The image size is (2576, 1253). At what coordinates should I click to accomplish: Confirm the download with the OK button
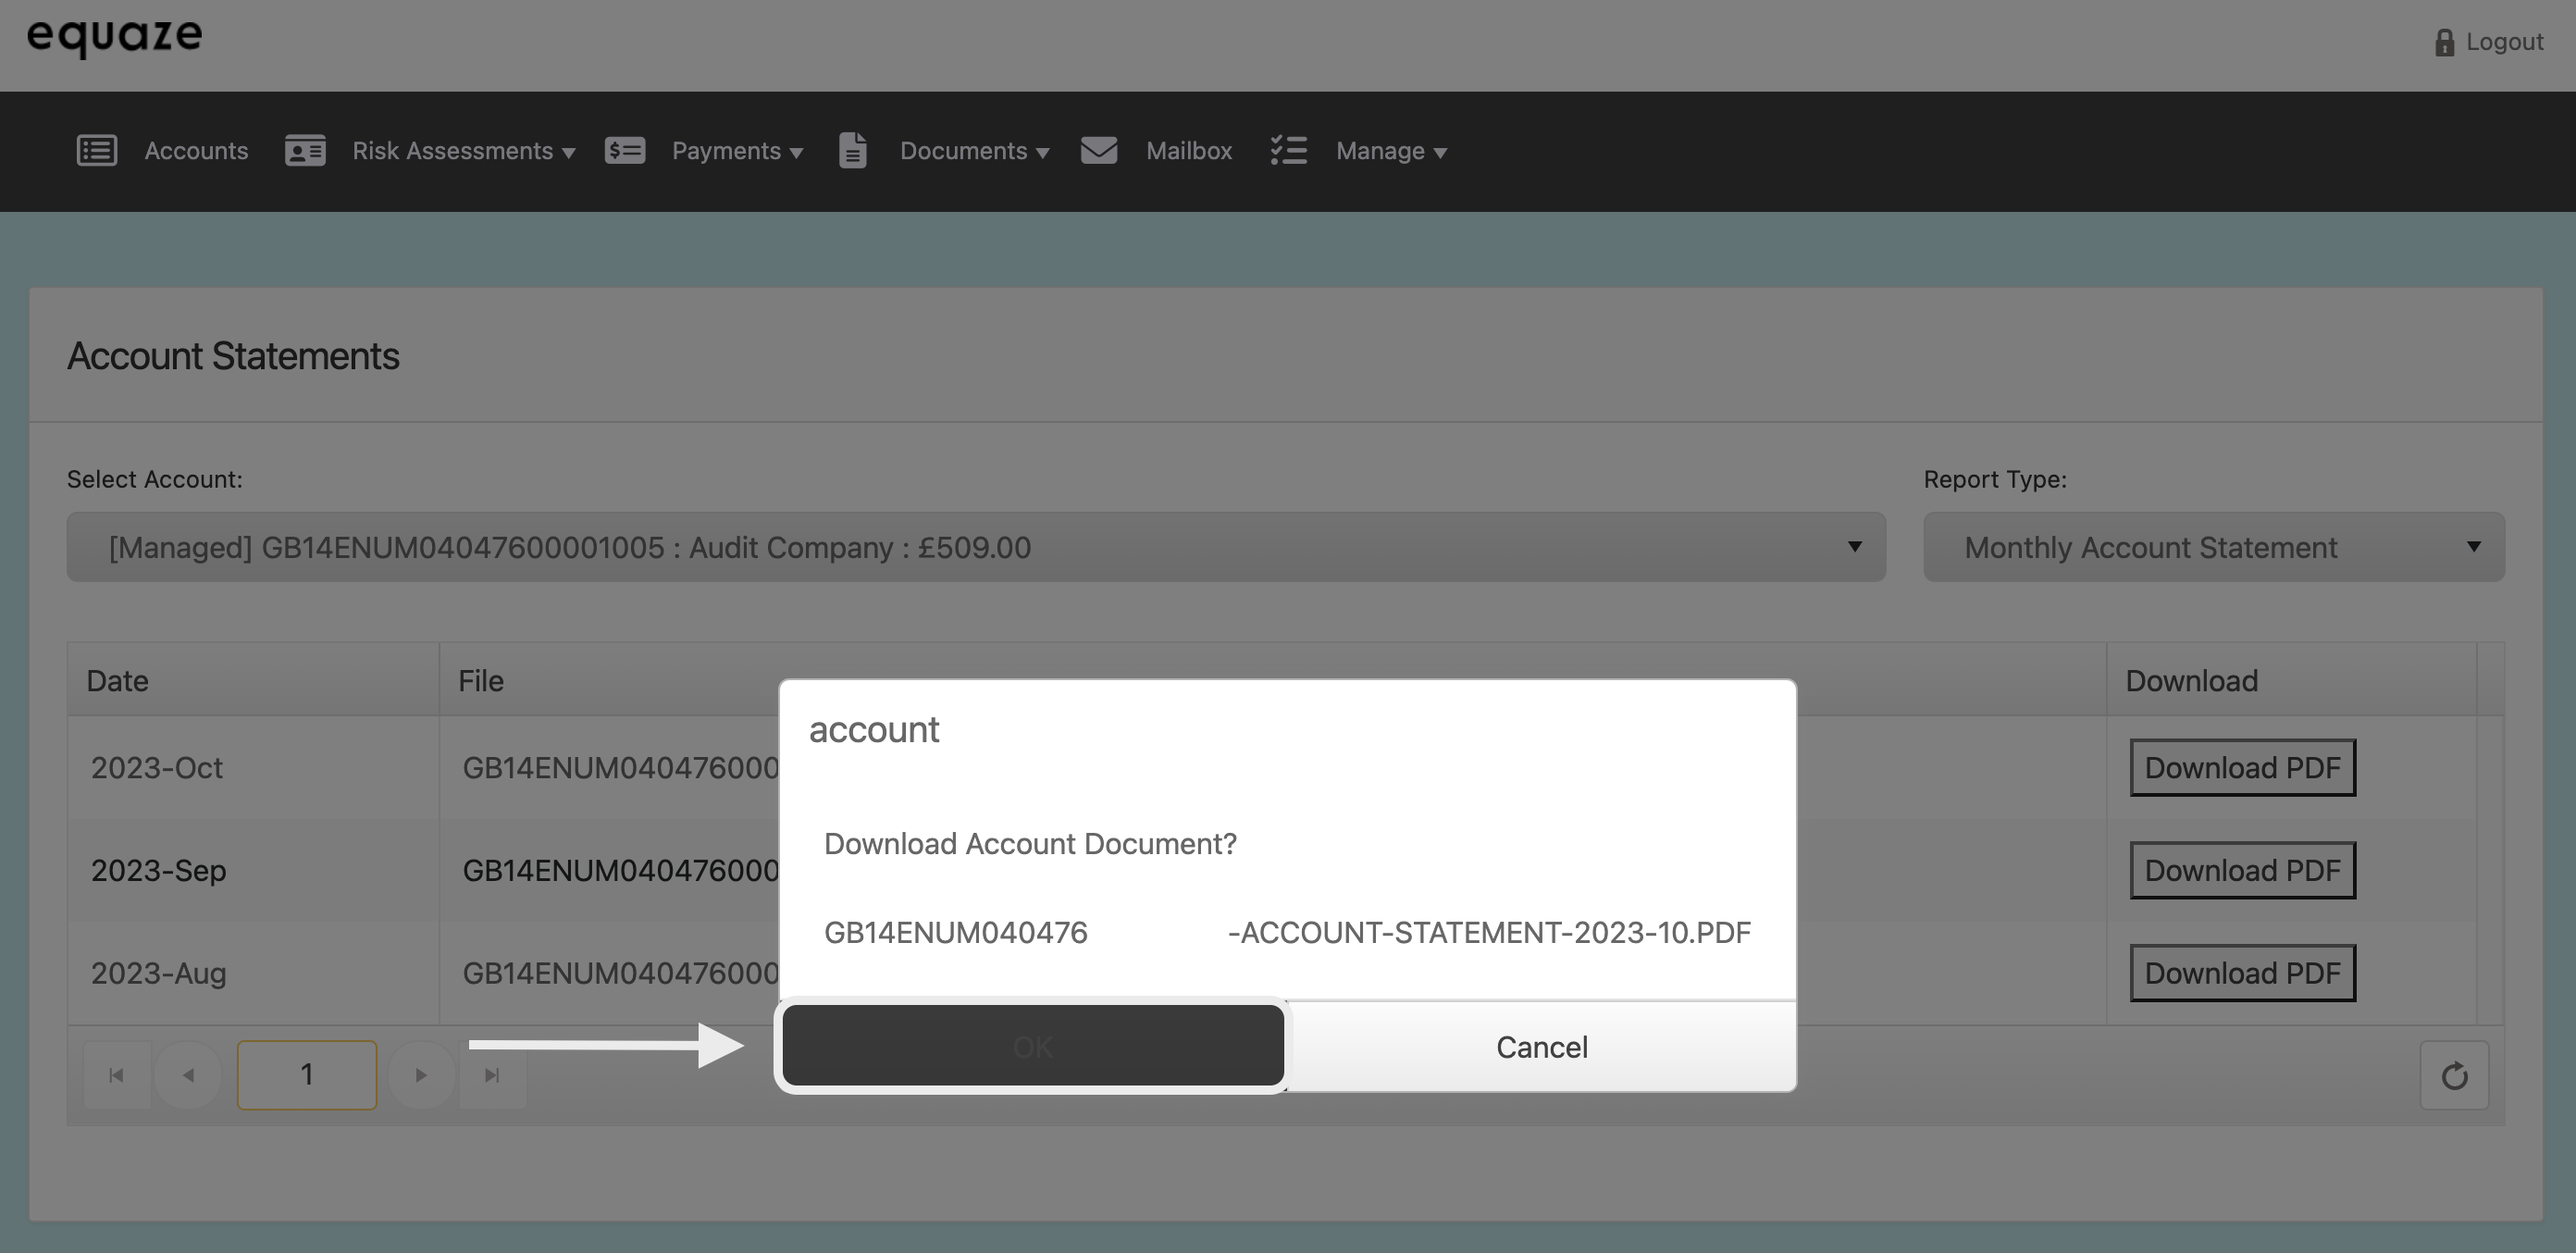coord(1032,1046)
